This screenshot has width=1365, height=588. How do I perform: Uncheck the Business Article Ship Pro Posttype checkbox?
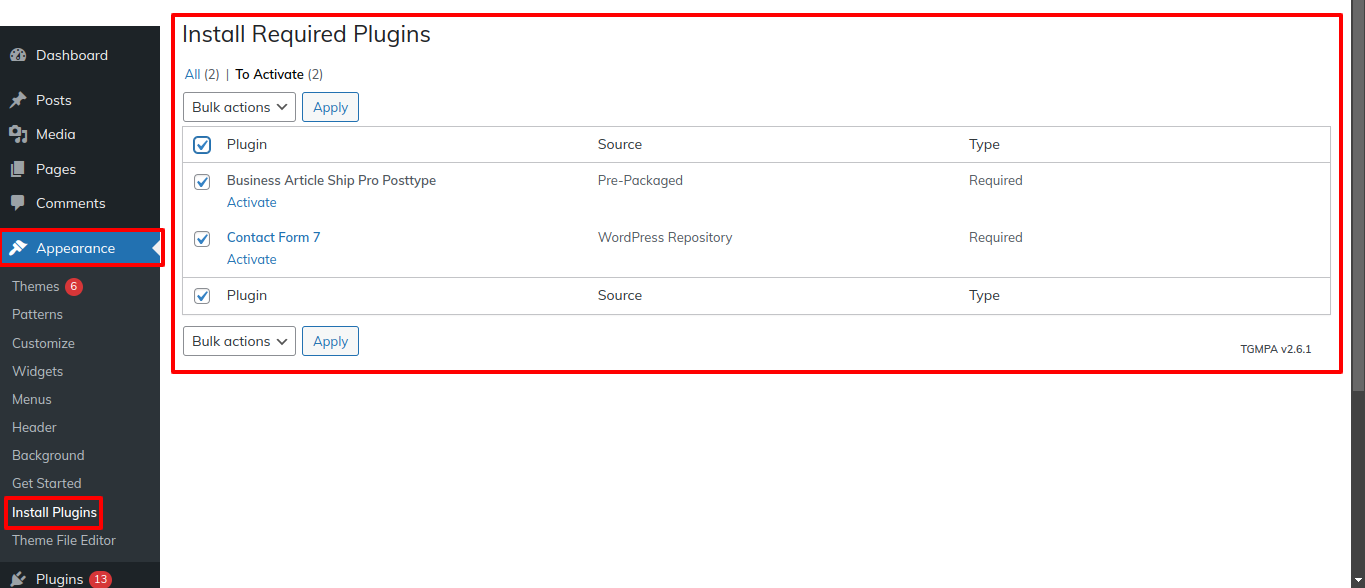(202, 182)
